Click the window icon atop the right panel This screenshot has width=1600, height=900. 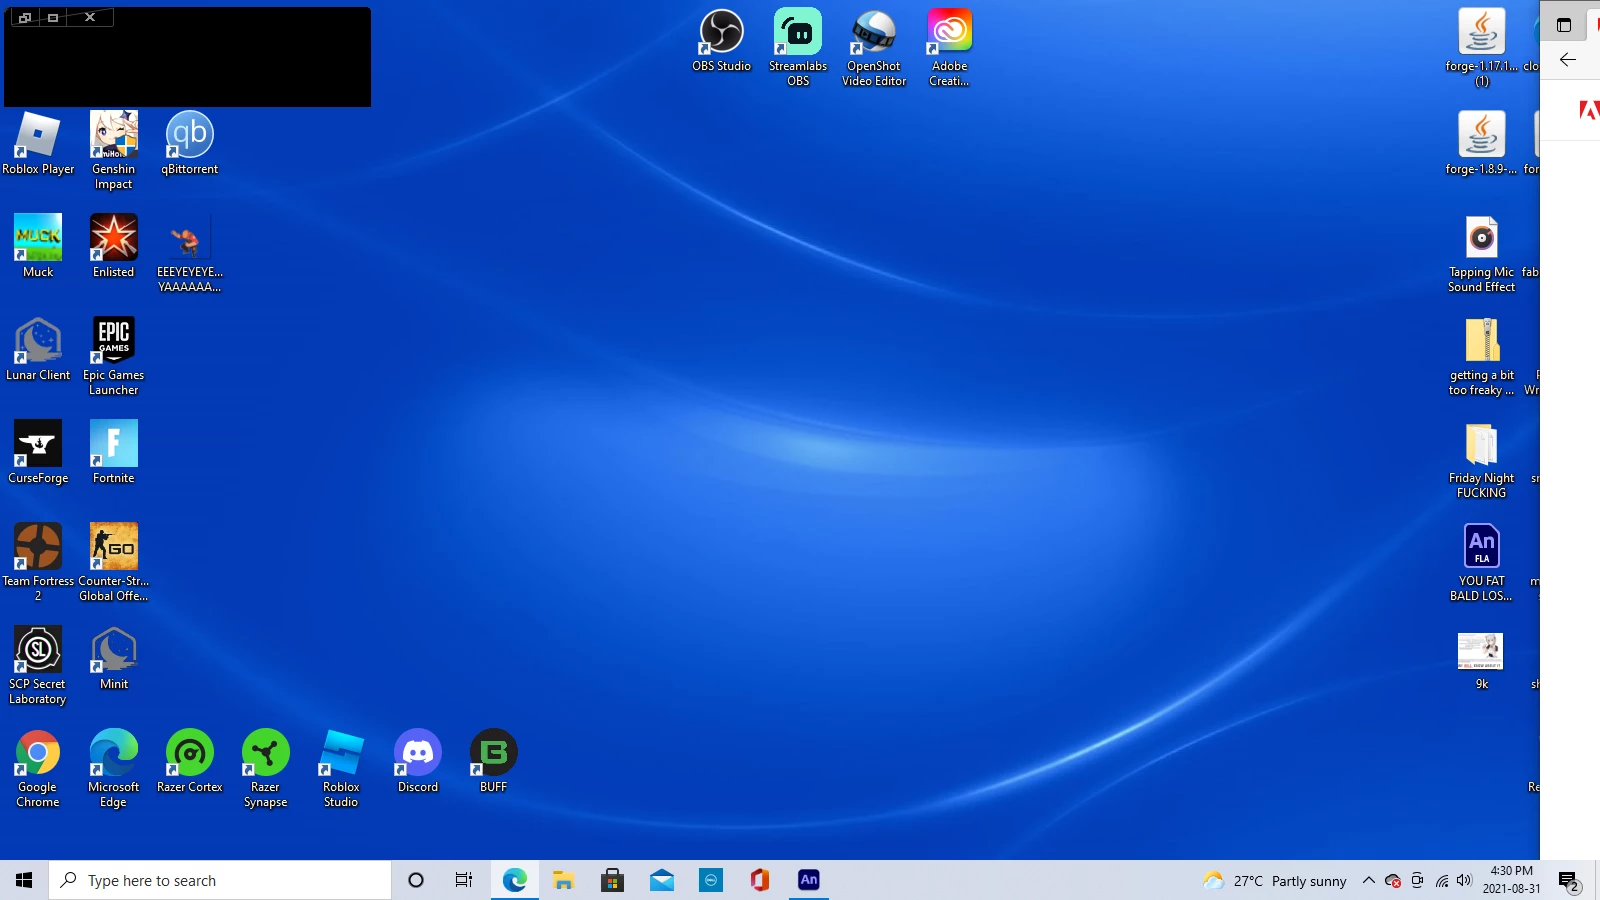coord(1564,25)
